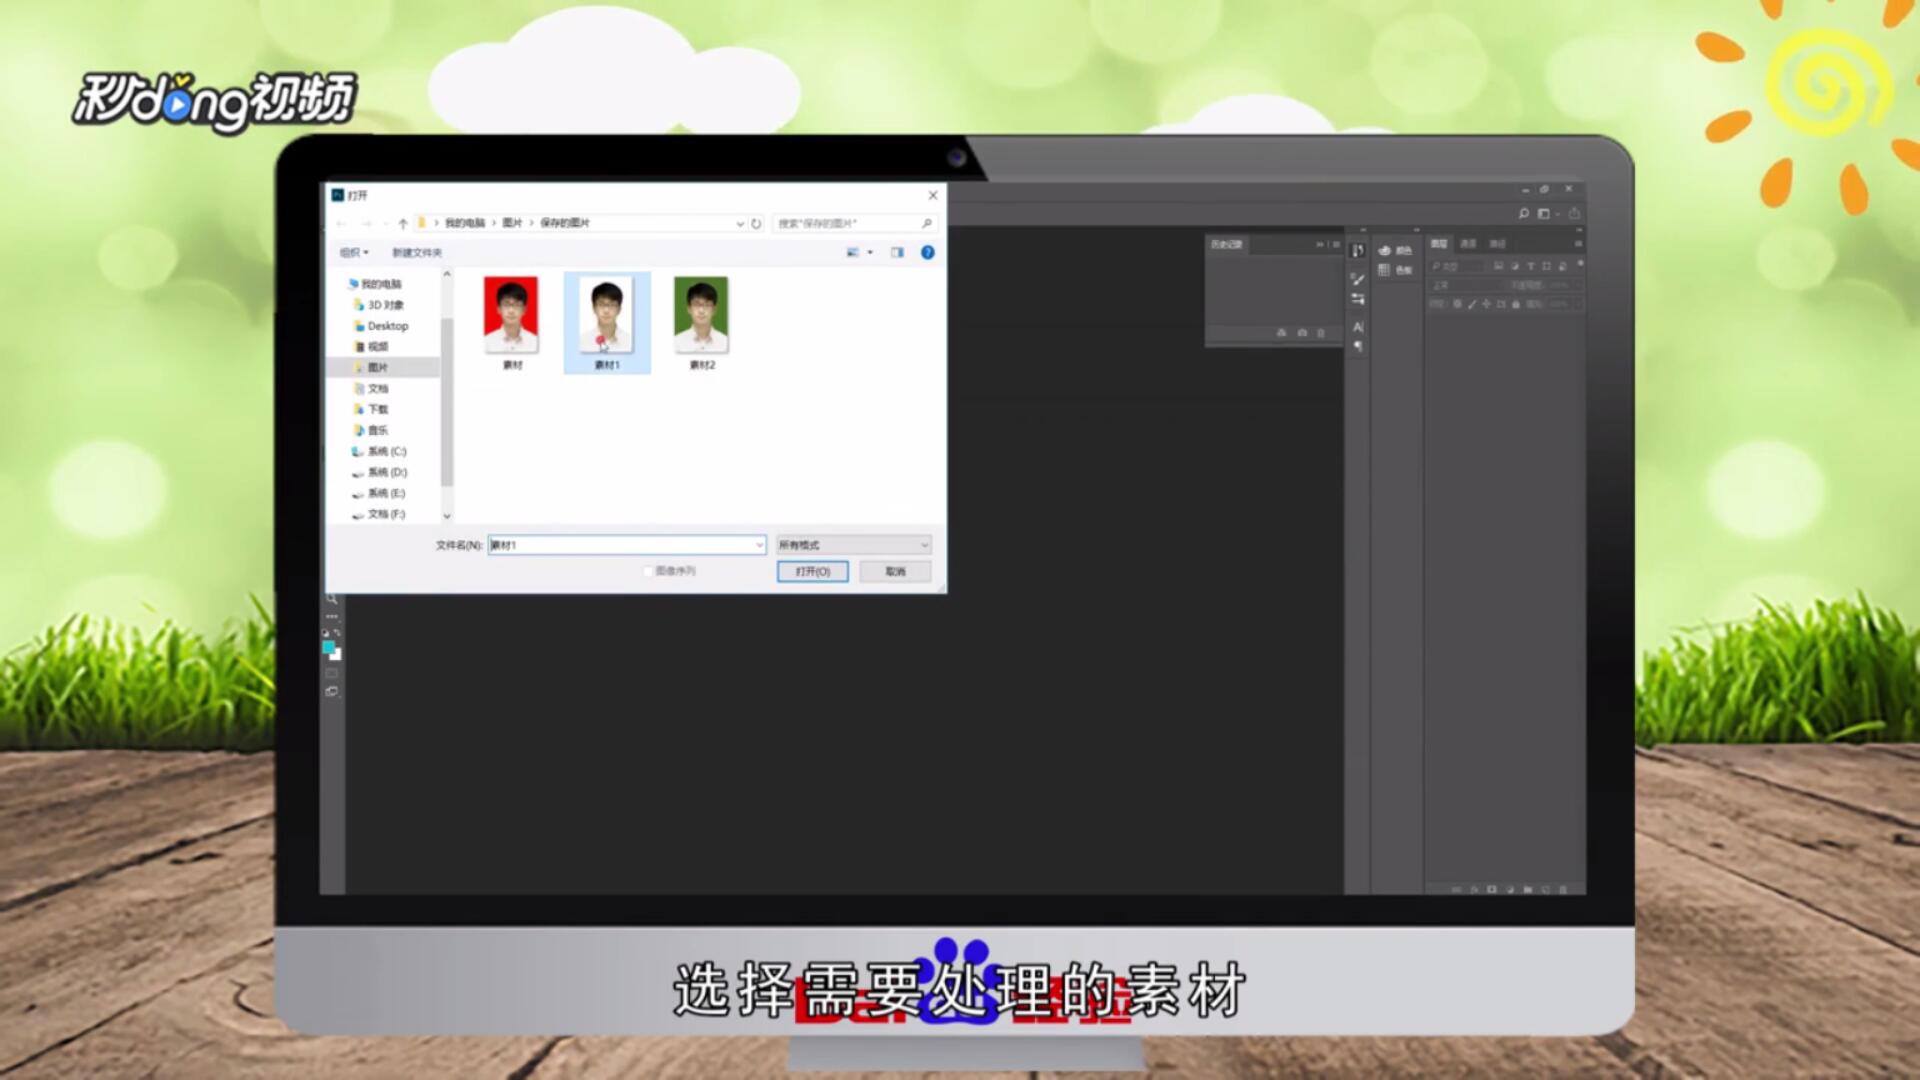Expand the file format filter dropdown

[924, 545]
